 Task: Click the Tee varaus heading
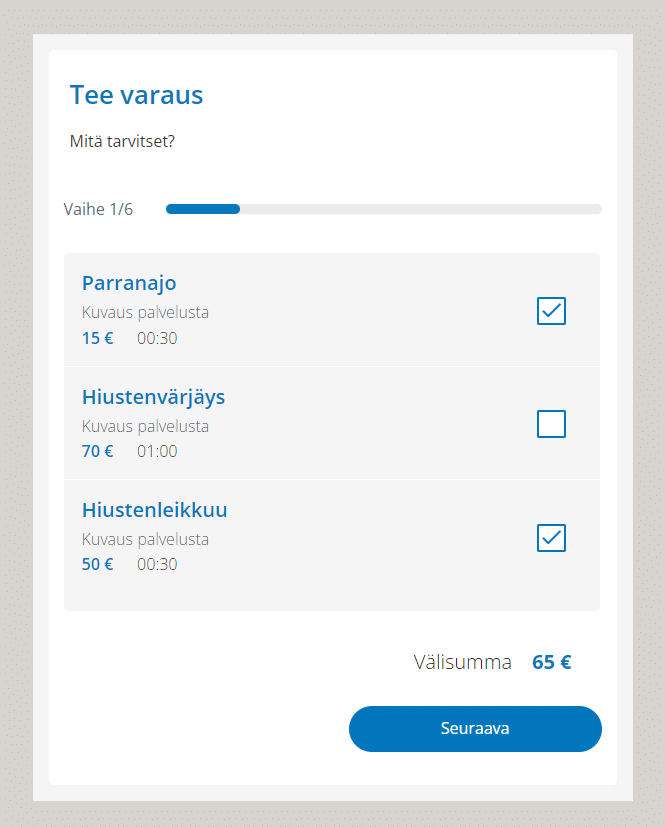click(x=136, y=95)
